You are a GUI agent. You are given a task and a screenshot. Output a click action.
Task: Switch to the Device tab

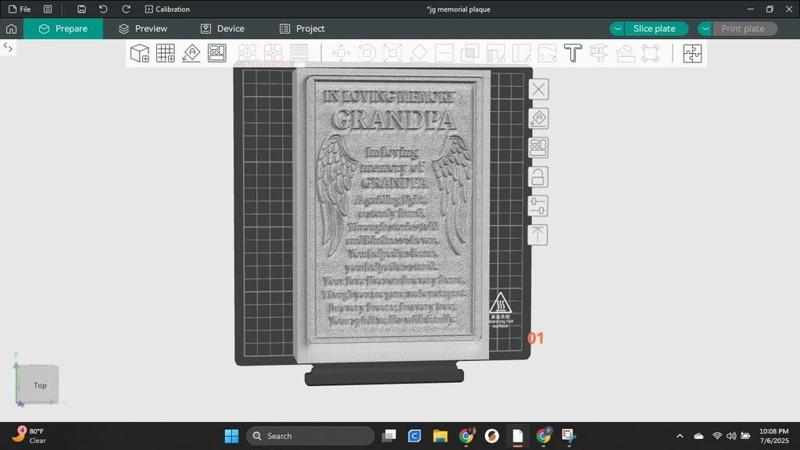222,29
